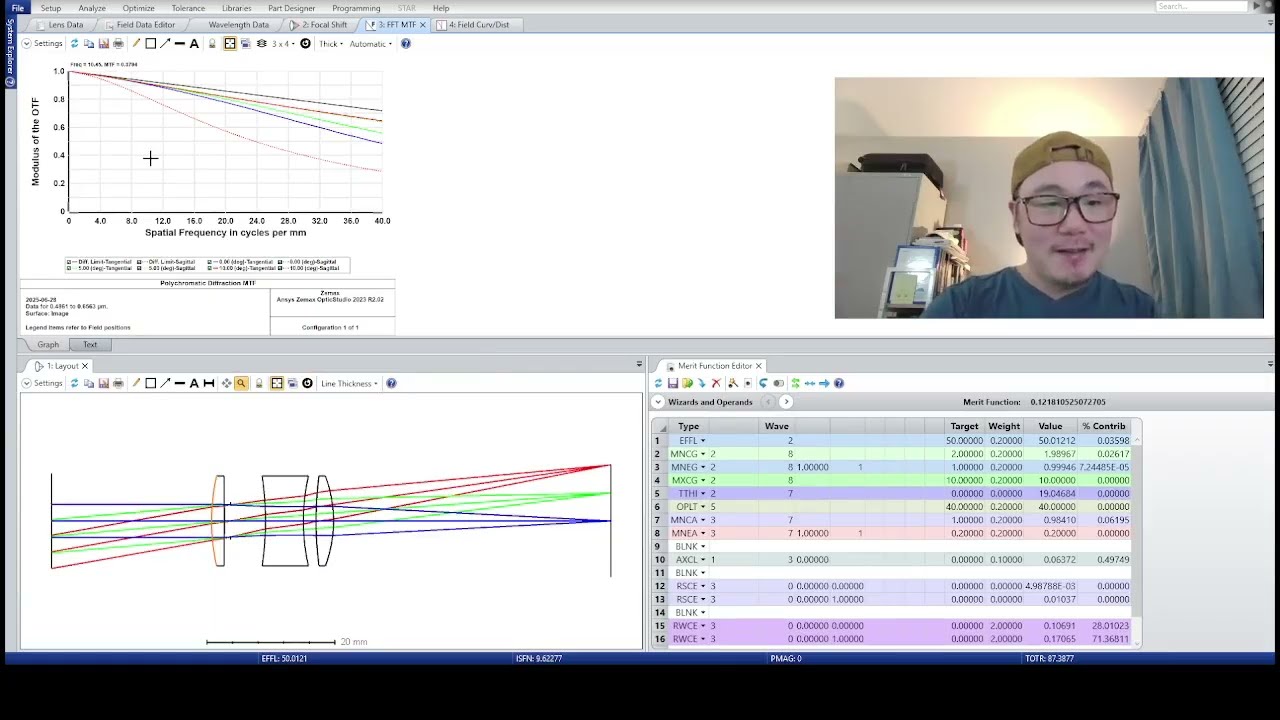Viewport: 1280px width, 720px height.
Task: Select the Text tab below MTF plot
Action: pos(90,344)
